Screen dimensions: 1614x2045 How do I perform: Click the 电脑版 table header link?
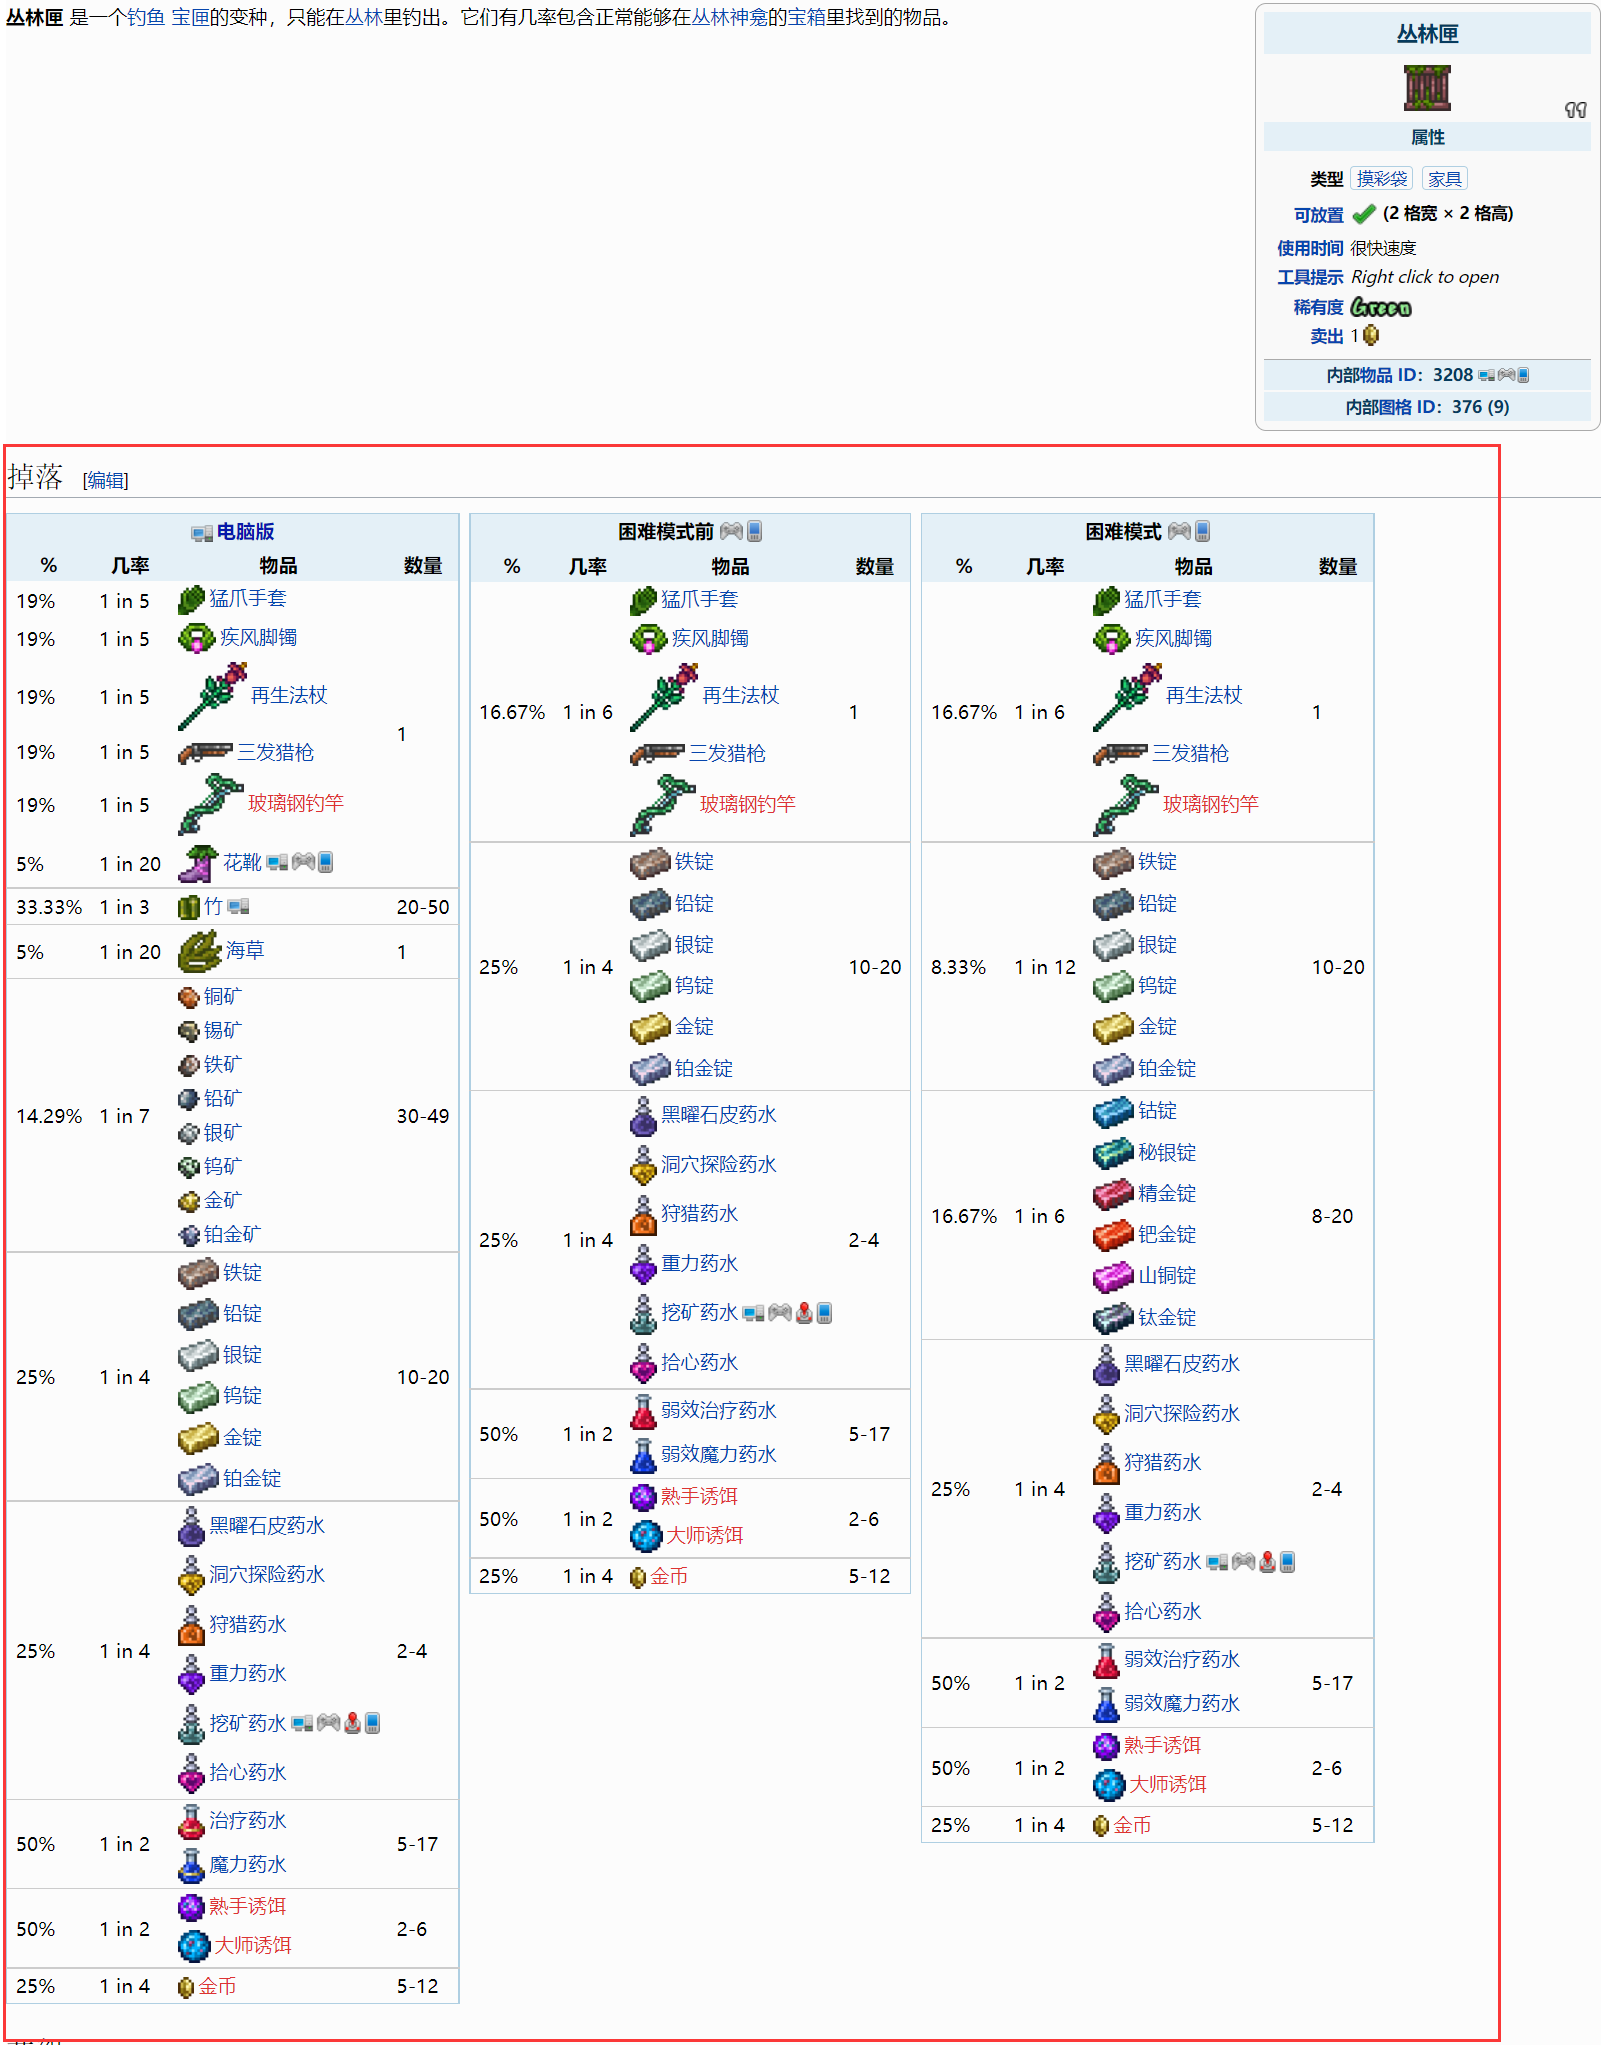(245, 532)
